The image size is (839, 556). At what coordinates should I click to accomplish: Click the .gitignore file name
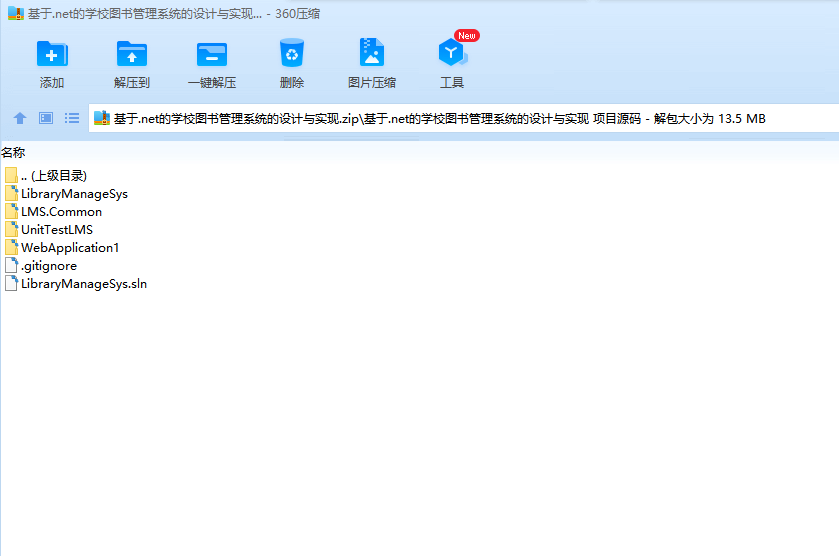[49, 266]
